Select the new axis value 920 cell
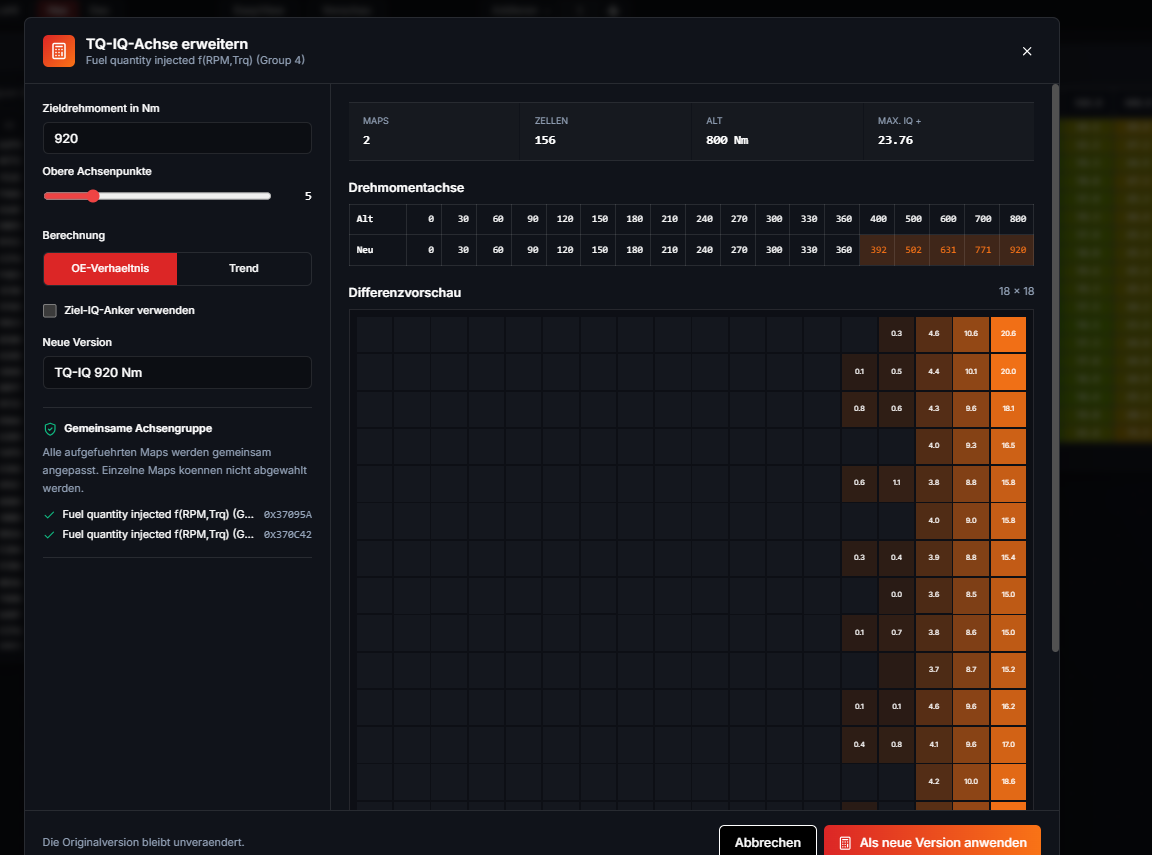Image resolution: width=1152 pixels, height=855 pixels. (x=1017, y=250)
